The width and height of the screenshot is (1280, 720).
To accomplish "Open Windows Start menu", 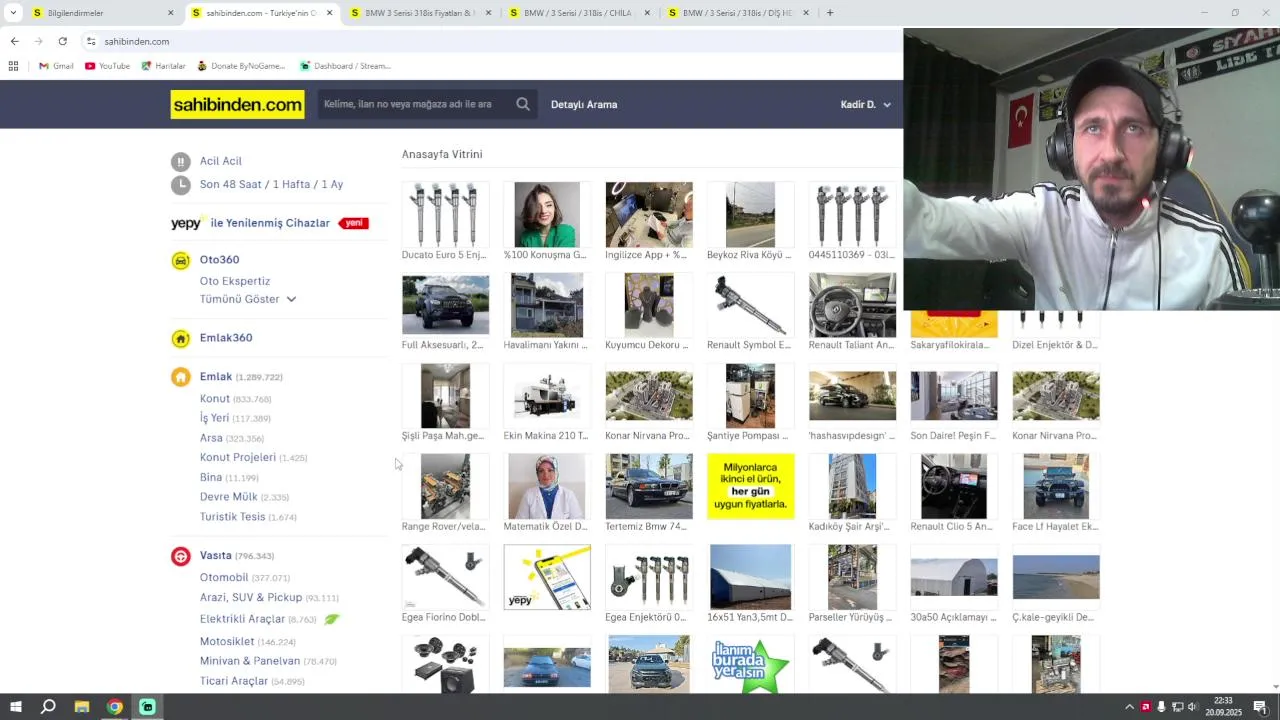I will (x=15, y=707).
